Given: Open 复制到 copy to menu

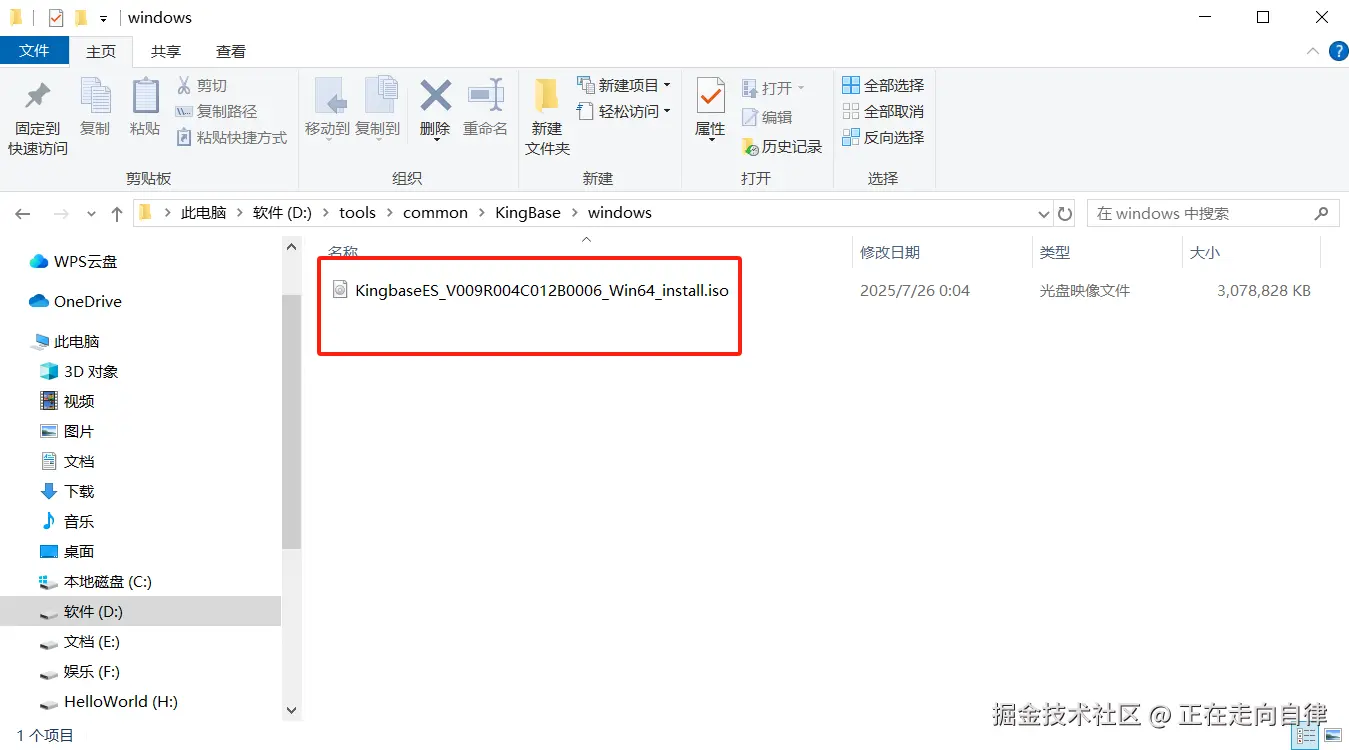Looking at the screenshot, I should coord(378,110).
